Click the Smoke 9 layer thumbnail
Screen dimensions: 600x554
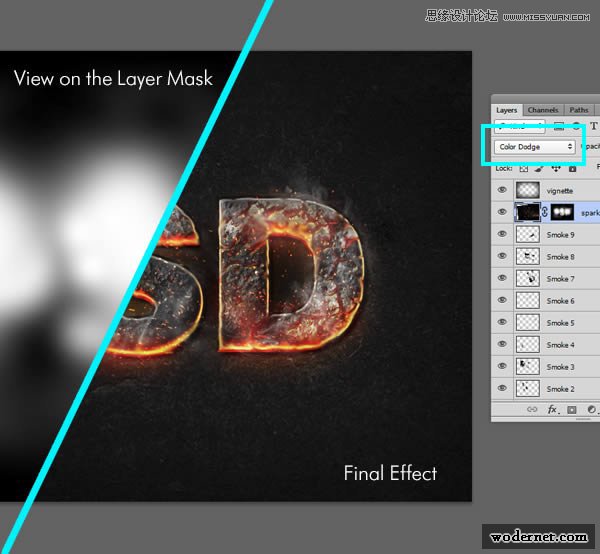point(528,234)
